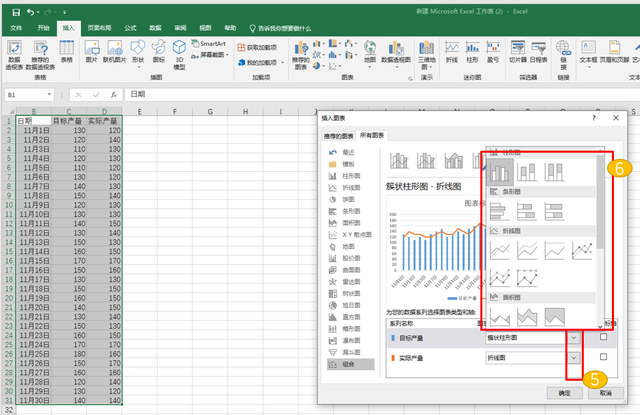
Task: Click the 确定 button
Action: point(564,392)
